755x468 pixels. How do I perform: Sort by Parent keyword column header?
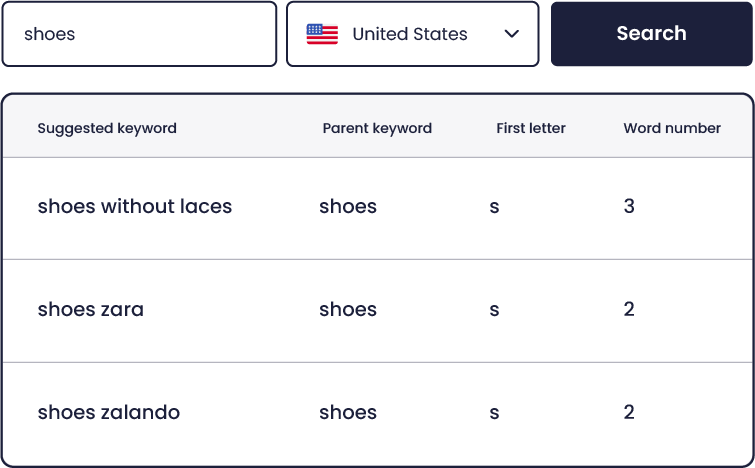pyautogui.click(x=377, y=128)
